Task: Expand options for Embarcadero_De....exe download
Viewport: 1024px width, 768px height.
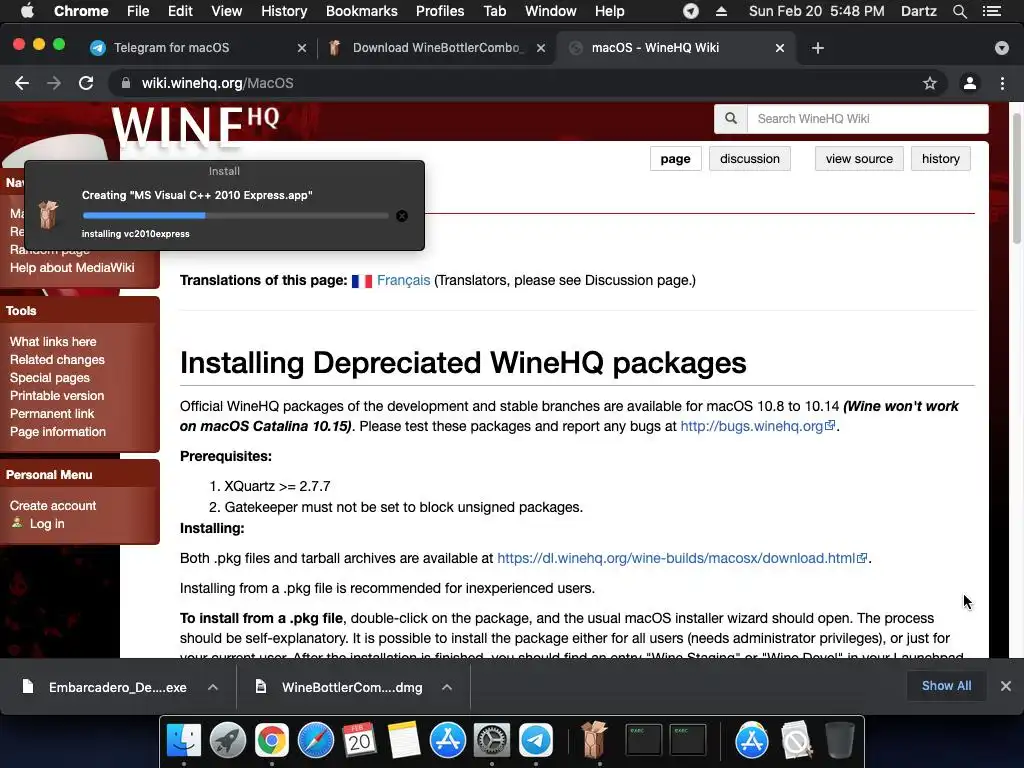Action: point(213,687)
